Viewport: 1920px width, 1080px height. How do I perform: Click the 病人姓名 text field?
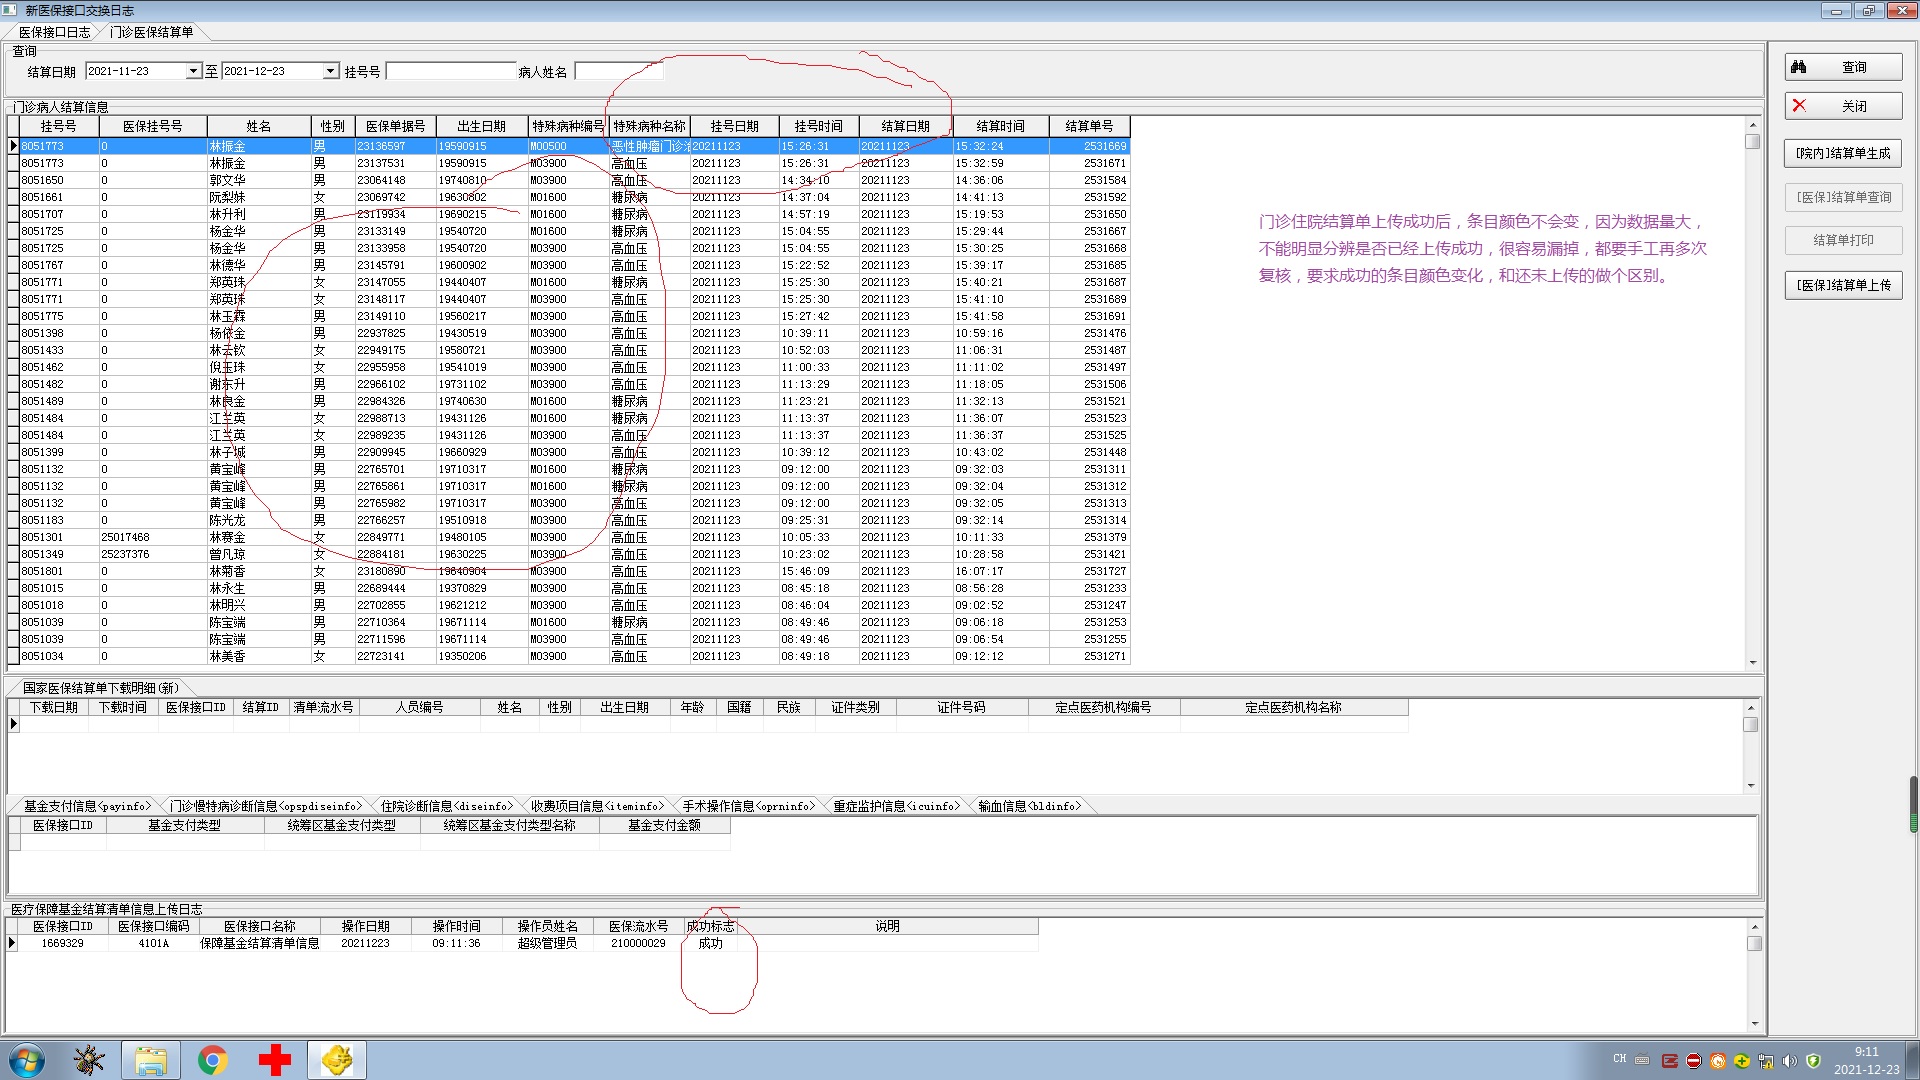(x=618, y=72)
